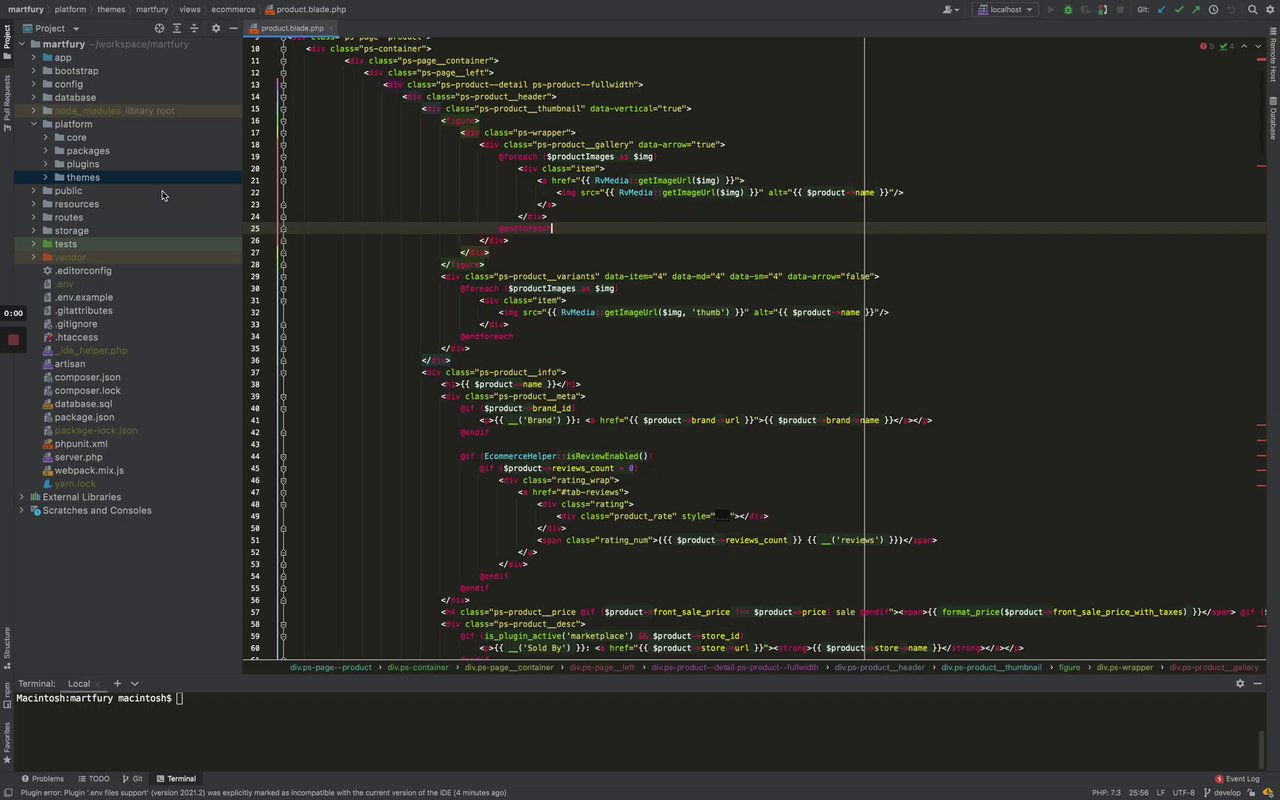Click the Debug bug icon
Screen dimensions: 1280x800
(1068, 9)
